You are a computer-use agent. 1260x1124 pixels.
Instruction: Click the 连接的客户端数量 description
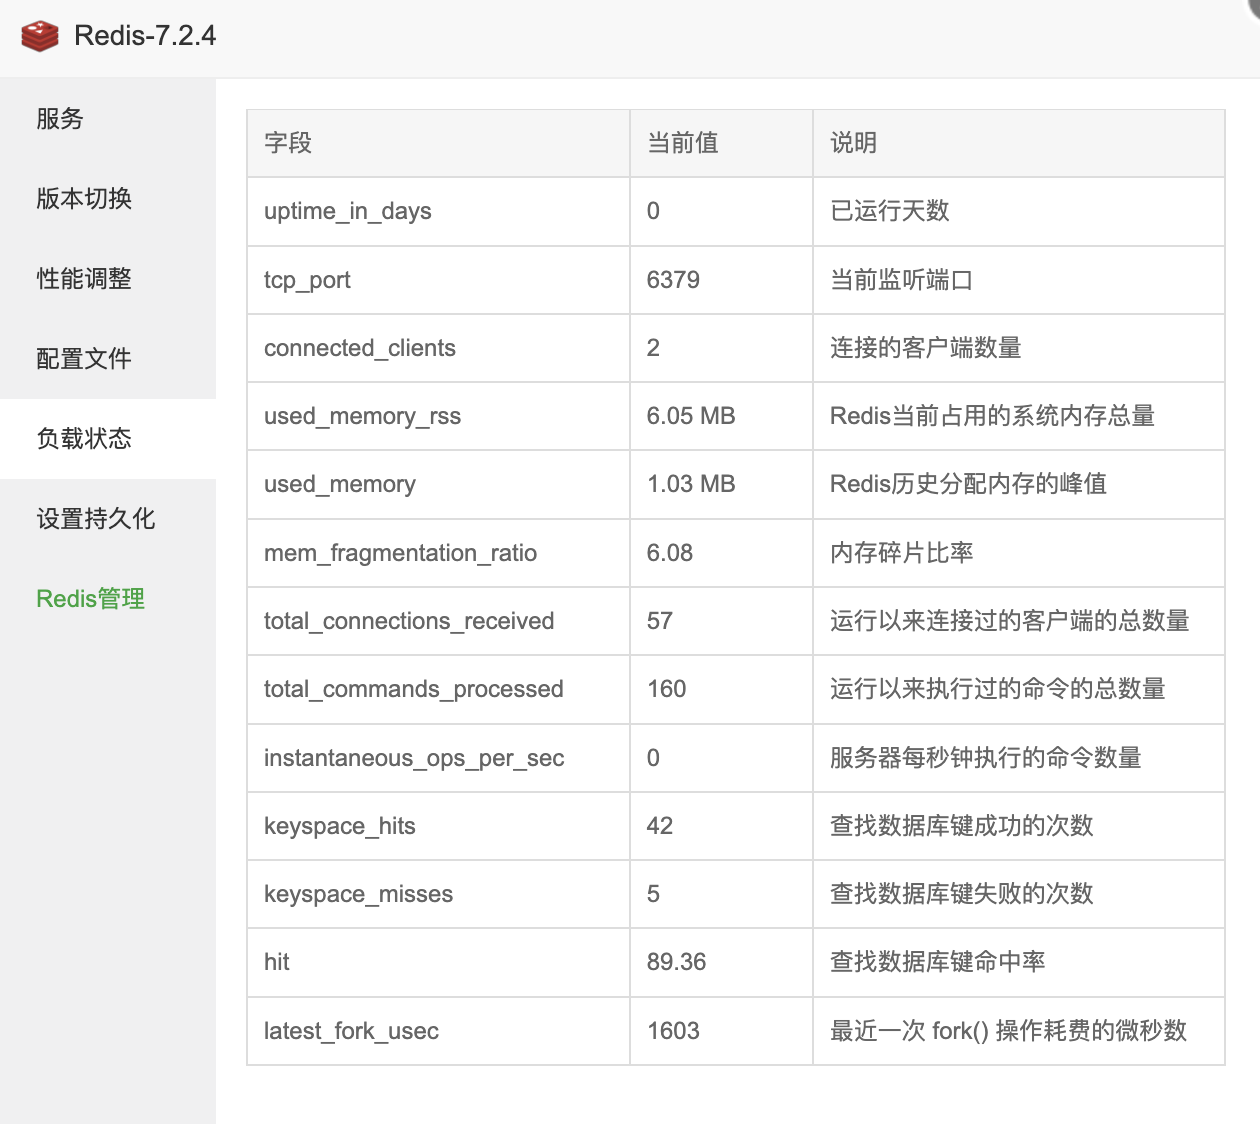[x=926, y=348]
